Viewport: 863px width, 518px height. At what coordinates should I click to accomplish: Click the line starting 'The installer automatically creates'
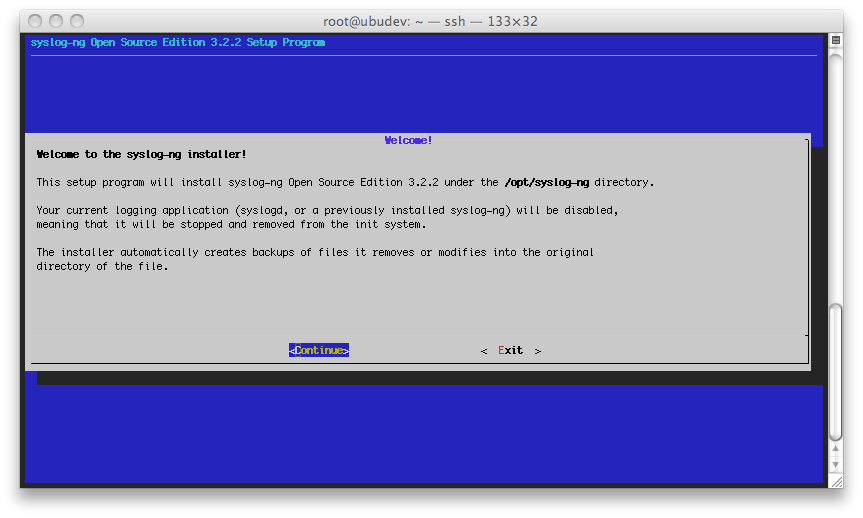coord(315,253)
